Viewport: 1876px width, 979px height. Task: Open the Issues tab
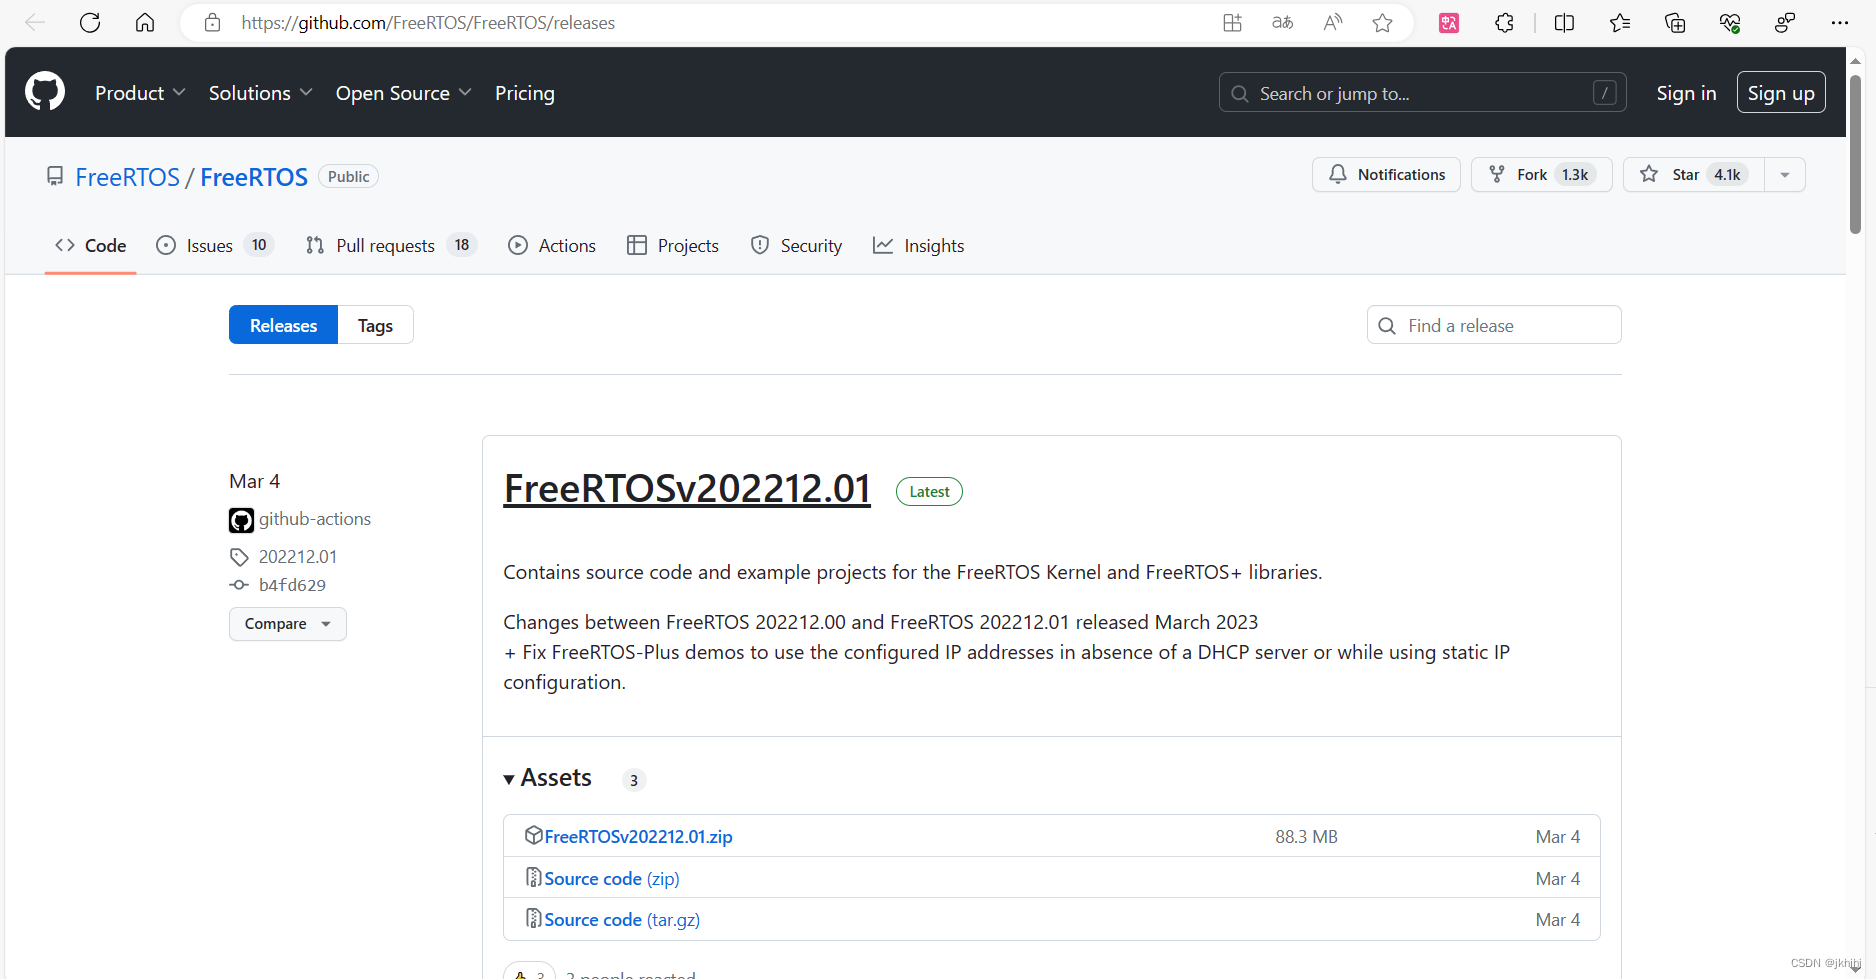point(215,246)
